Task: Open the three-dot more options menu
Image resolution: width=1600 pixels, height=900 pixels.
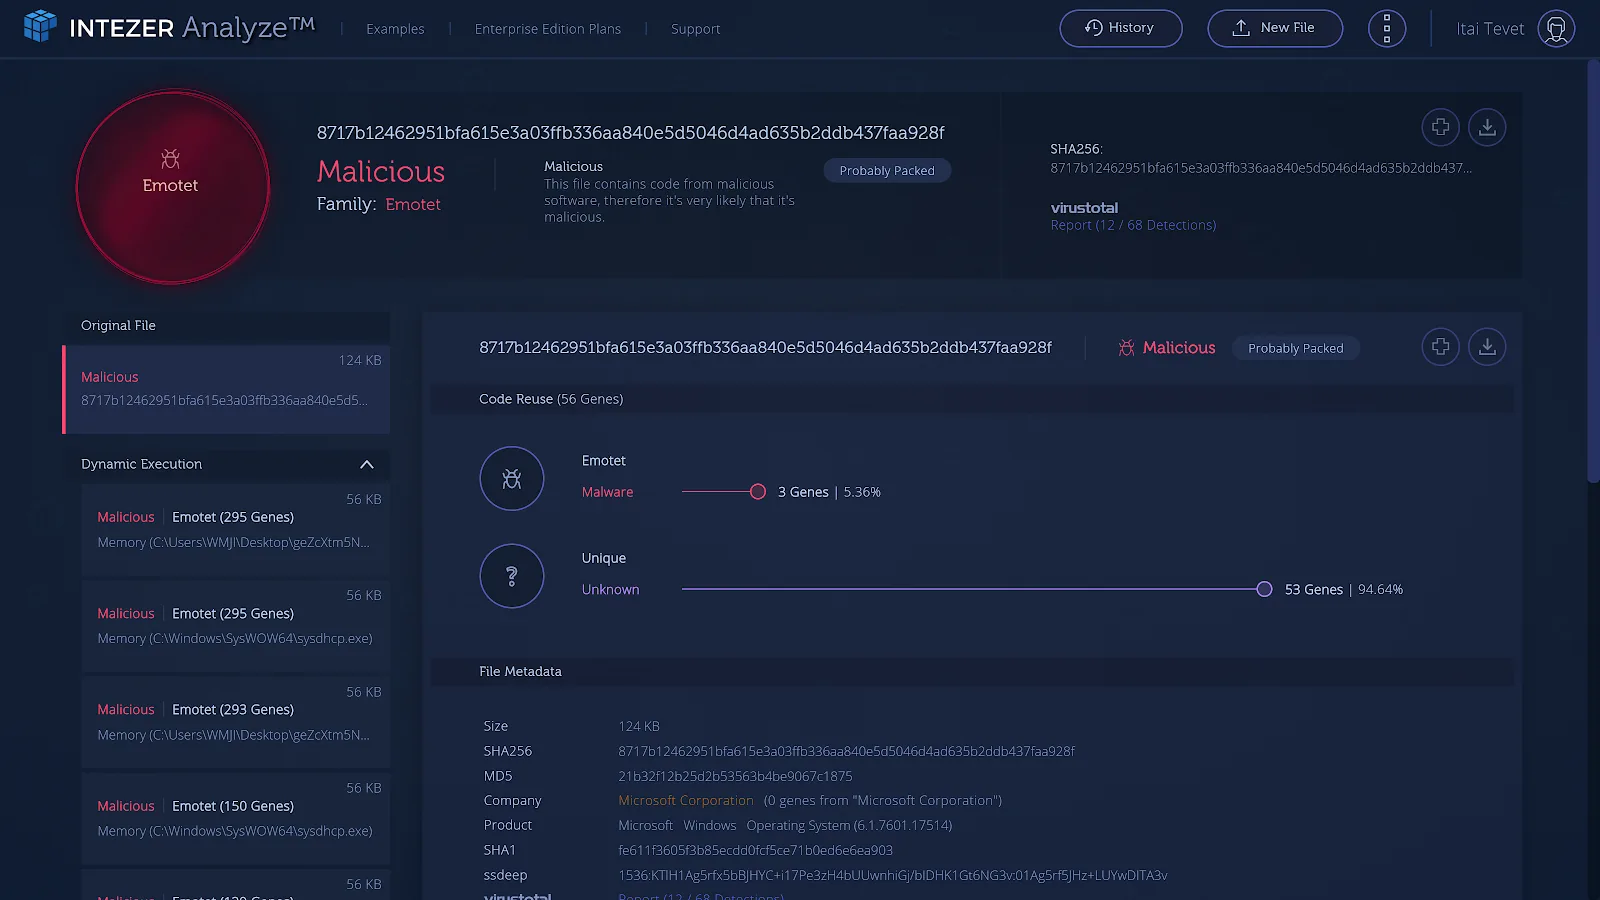Action: tap(1386, 28)
